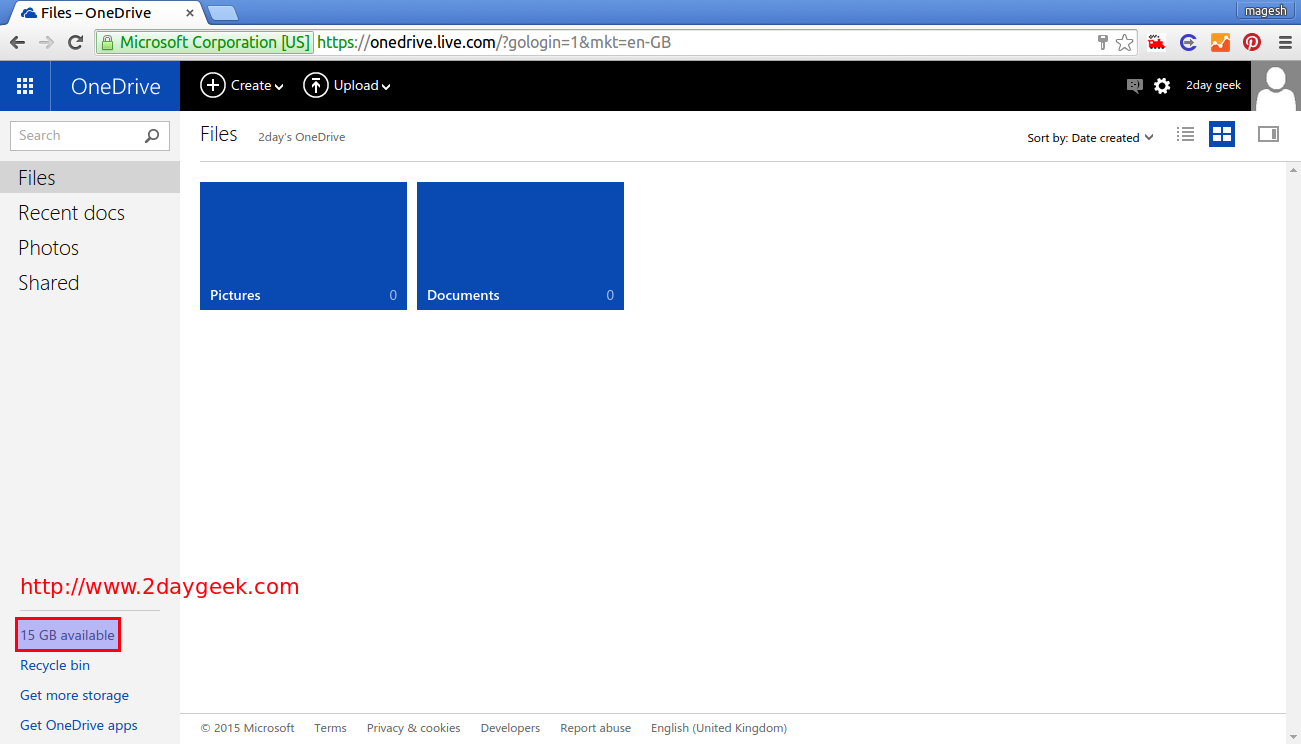Select Files in the sidebar
The width and height of the screenshot is (1301, 744).
point(90,178)
